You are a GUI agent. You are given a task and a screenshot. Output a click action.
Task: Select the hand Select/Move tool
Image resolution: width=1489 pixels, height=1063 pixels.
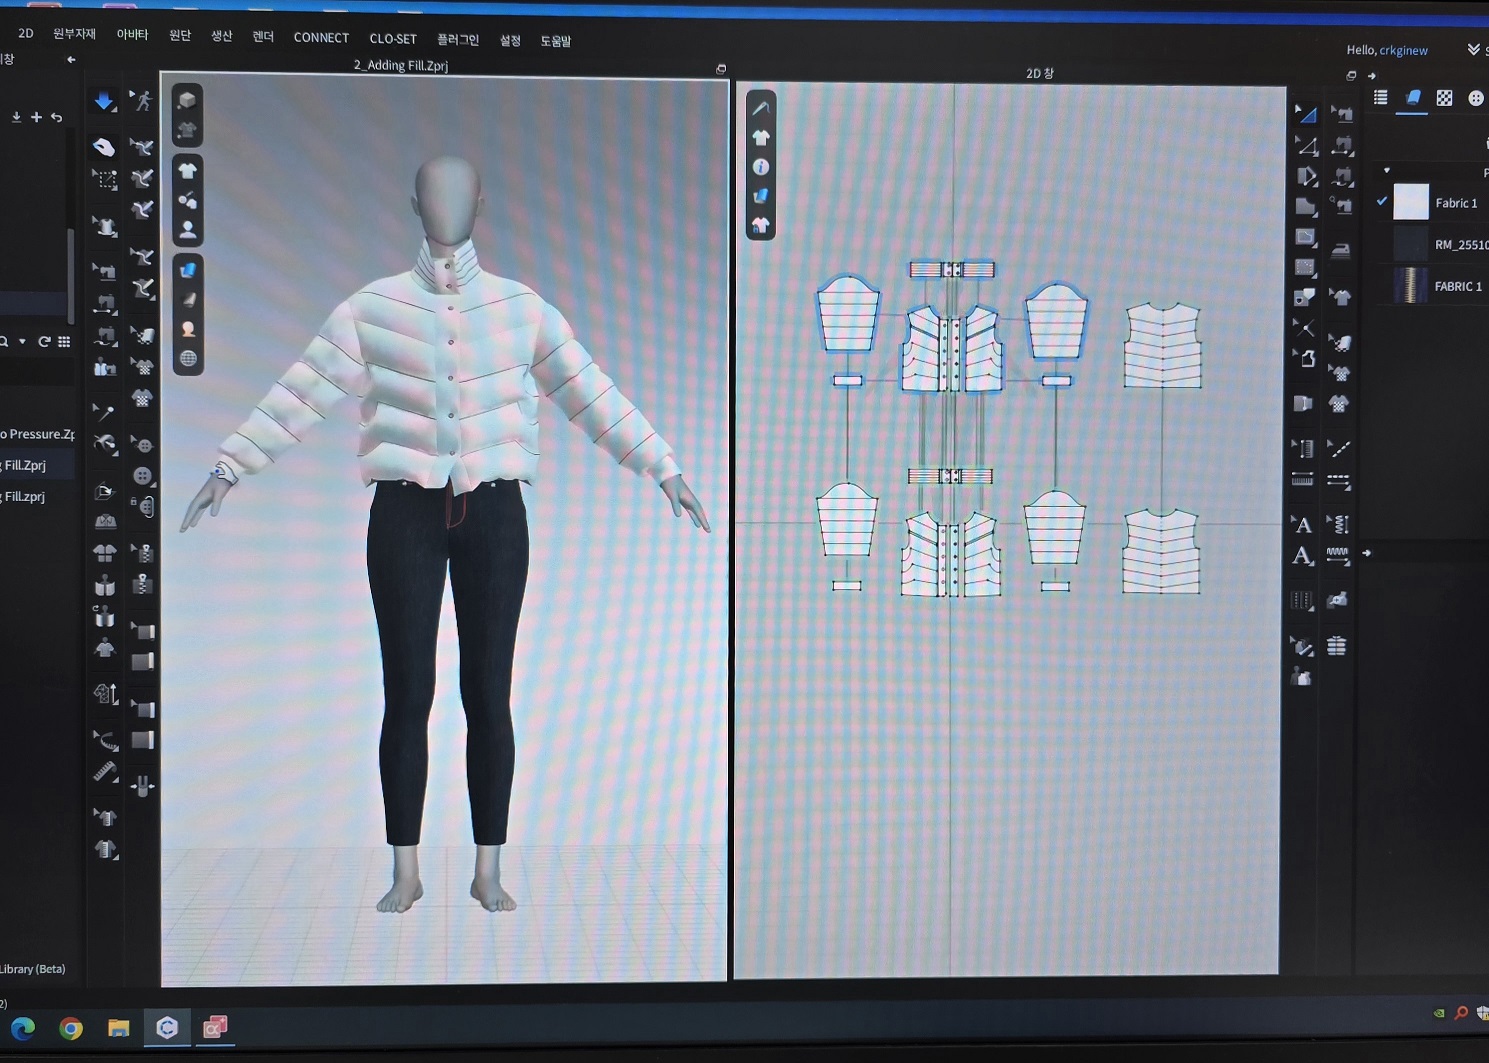coord(104,147)
